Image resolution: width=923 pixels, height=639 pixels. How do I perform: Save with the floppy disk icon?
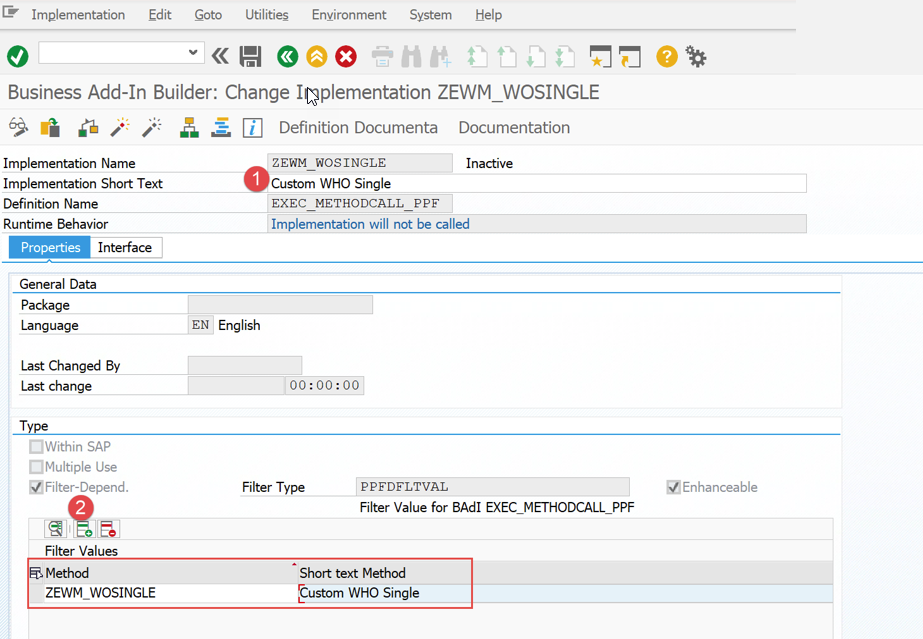point(250,56)
